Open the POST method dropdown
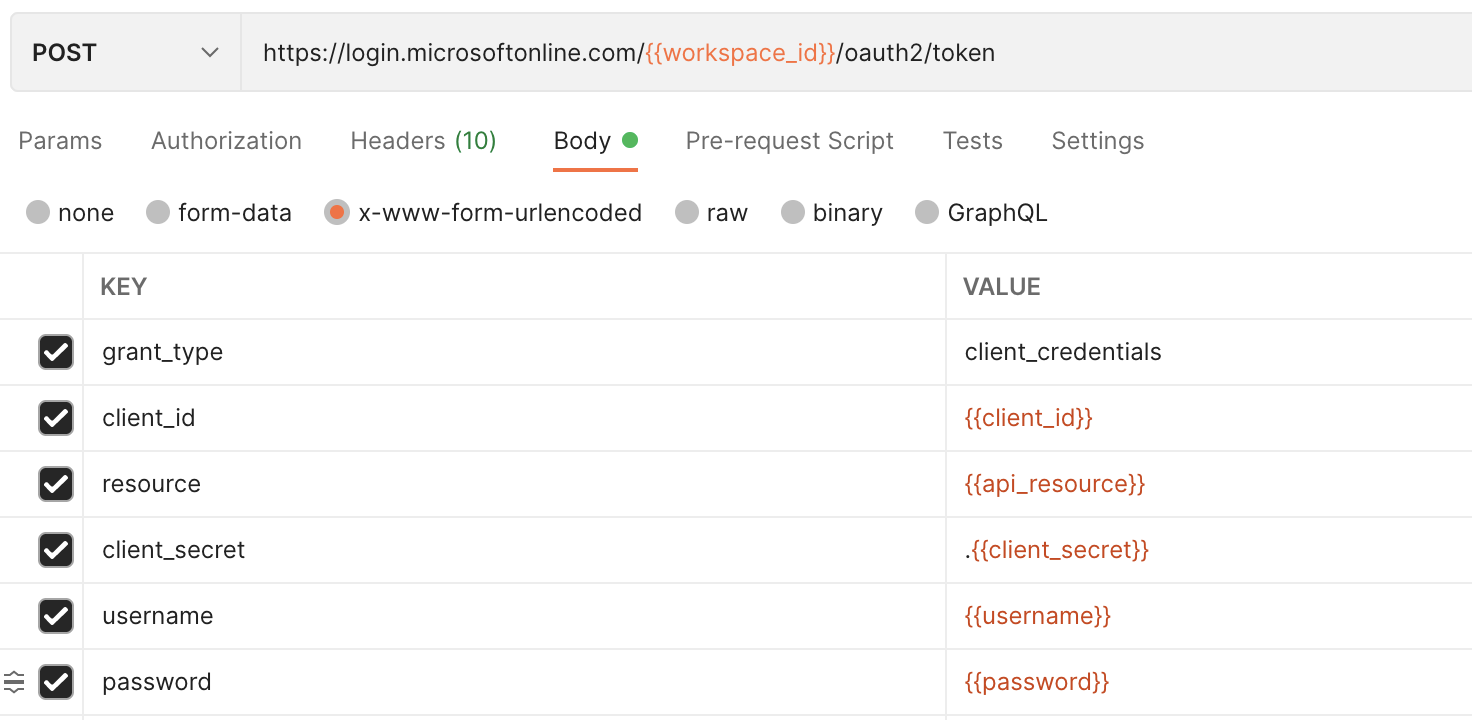 pos(125,53)
